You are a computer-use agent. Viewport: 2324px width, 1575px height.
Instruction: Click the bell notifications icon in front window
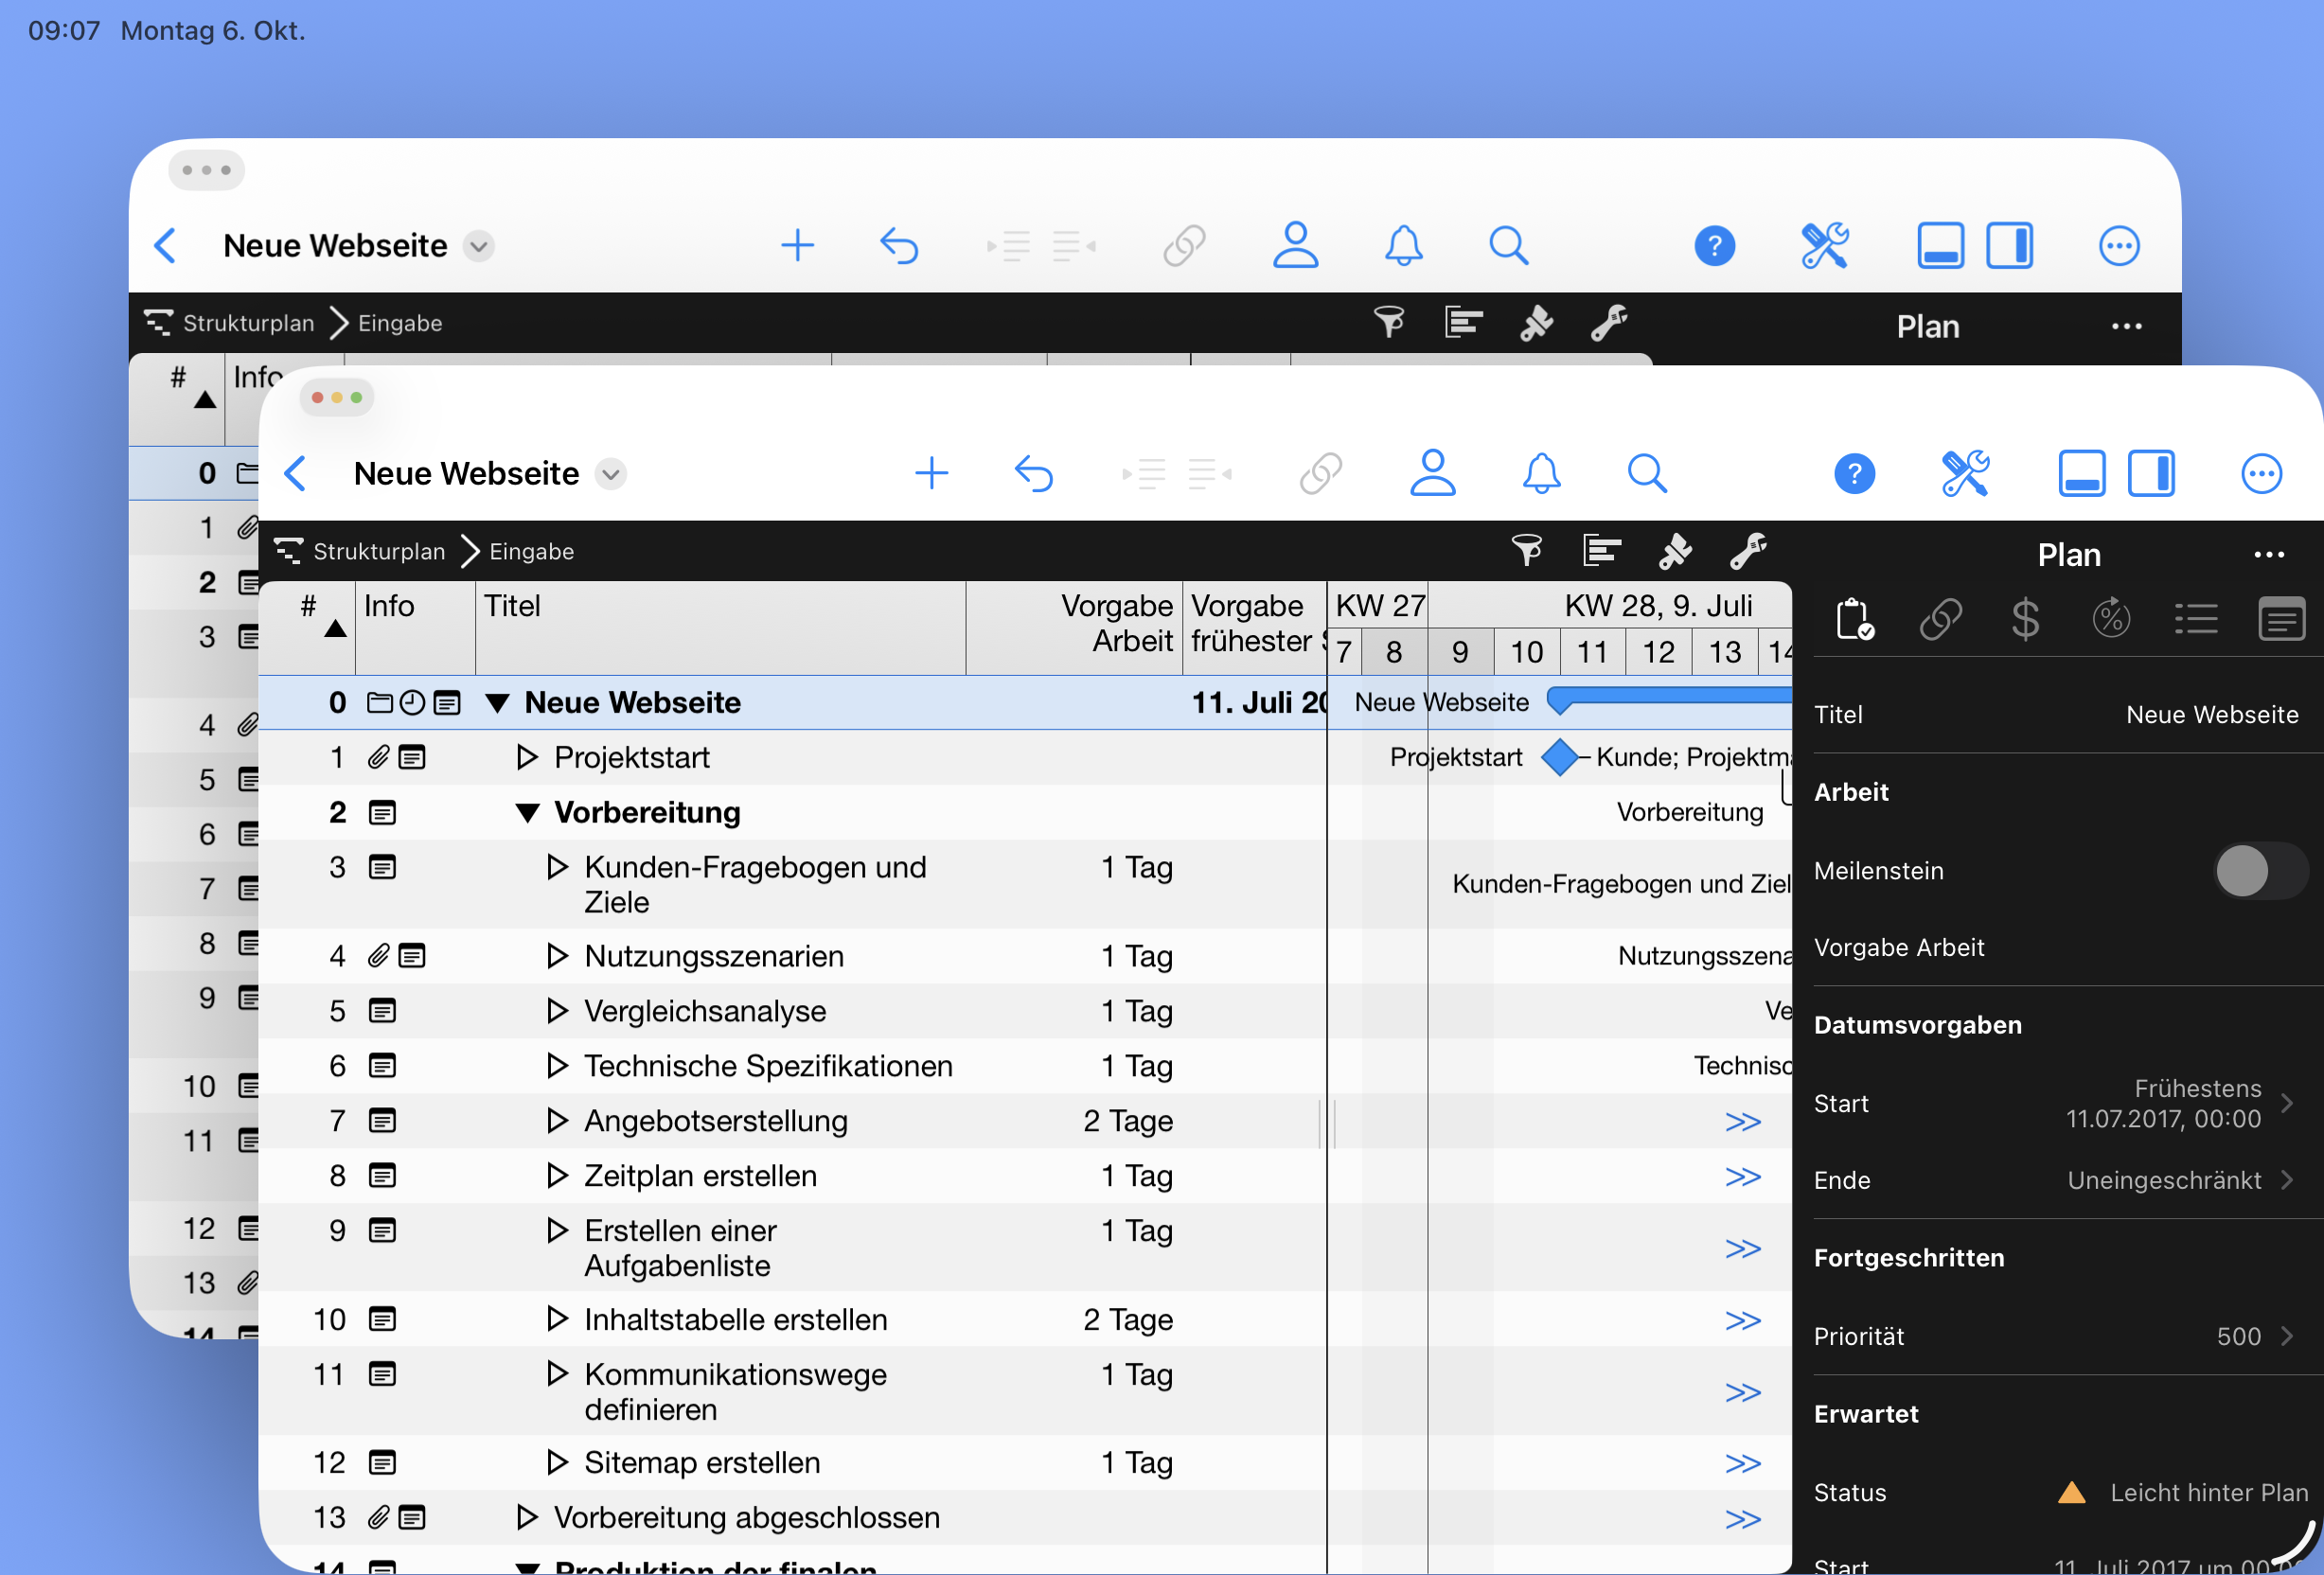click(1541, 473)
